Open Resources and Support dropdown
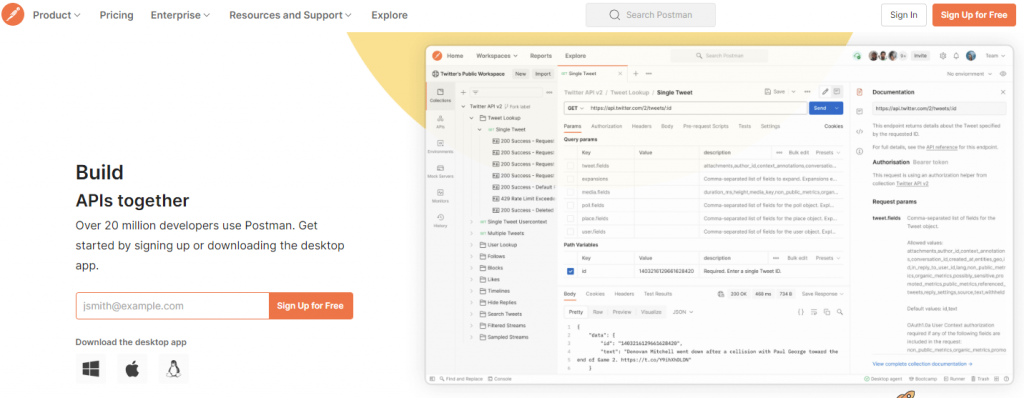This screenshot has height=398, width=1024. pos(290,14)
